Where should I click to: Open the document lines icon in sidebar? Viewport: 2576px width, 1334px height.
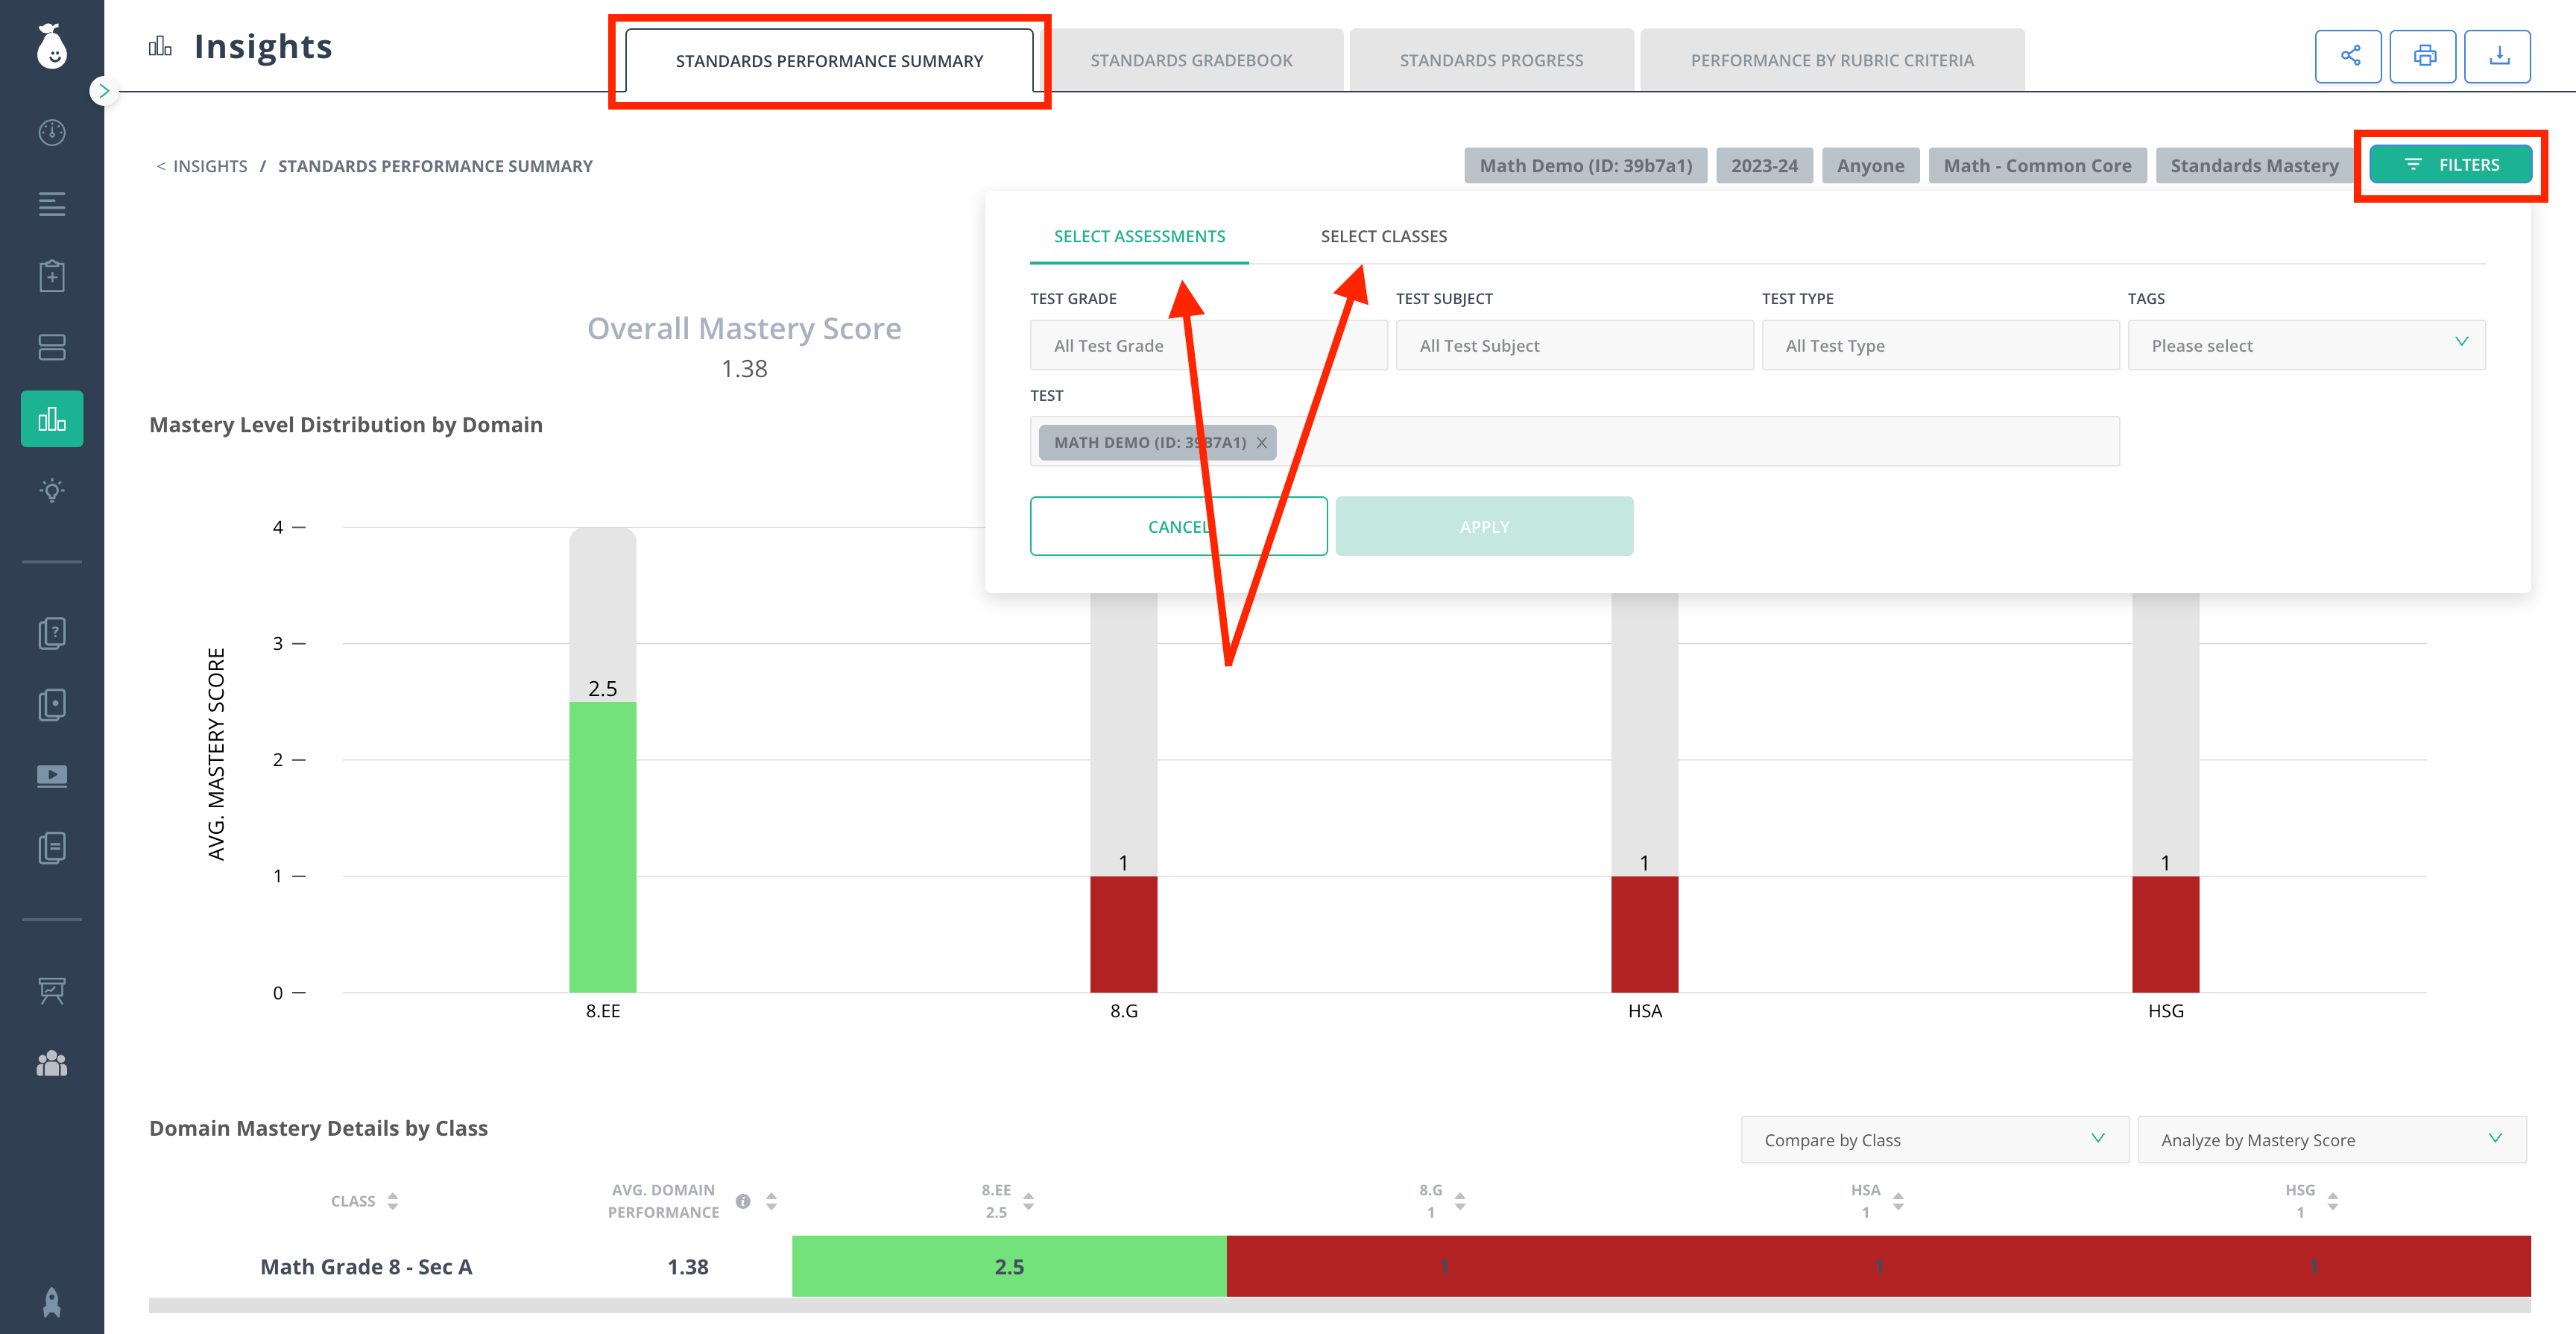click(x=52, y=848)
